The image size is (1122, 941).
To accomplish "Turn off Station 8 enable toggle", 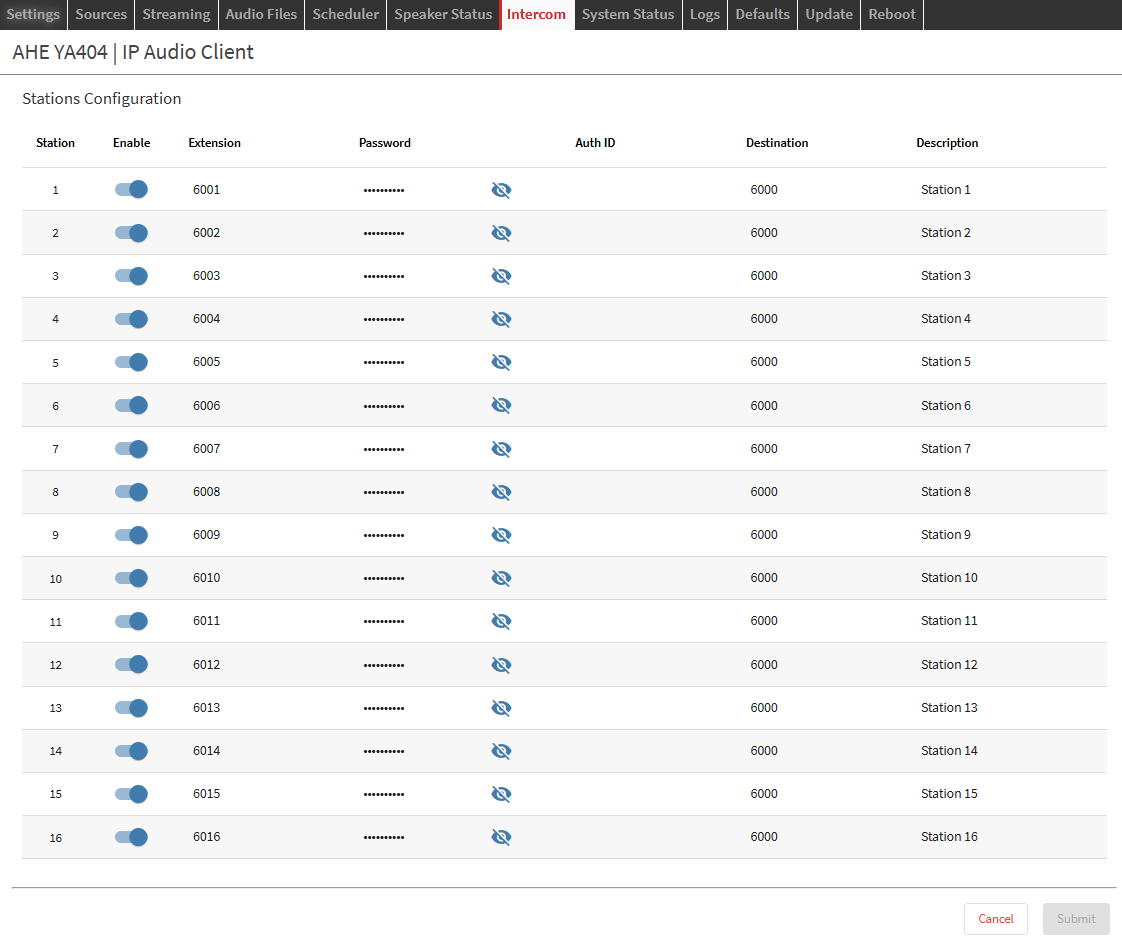I will coord(131,492).
